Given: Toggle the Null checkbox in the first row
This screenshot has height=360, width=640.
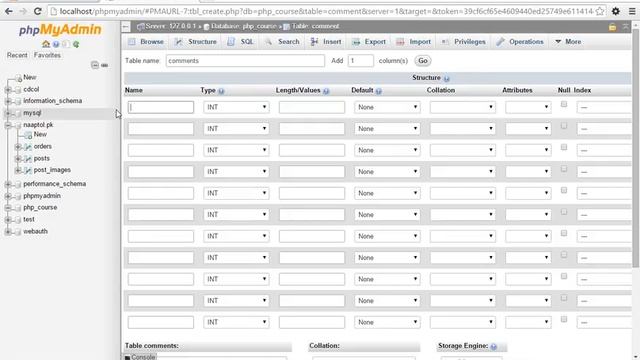Looking at the screenshot, I should 564,104.
